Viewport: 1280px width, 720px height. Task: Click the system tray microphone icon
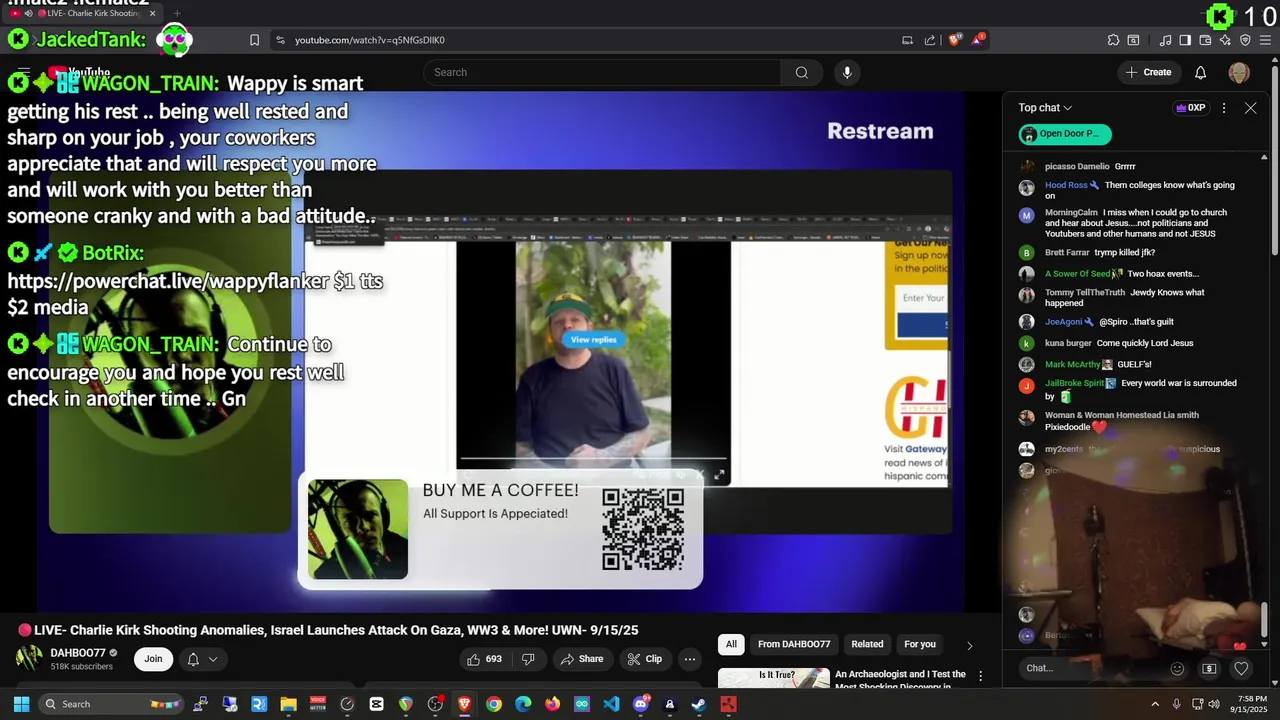point(1176,704)
